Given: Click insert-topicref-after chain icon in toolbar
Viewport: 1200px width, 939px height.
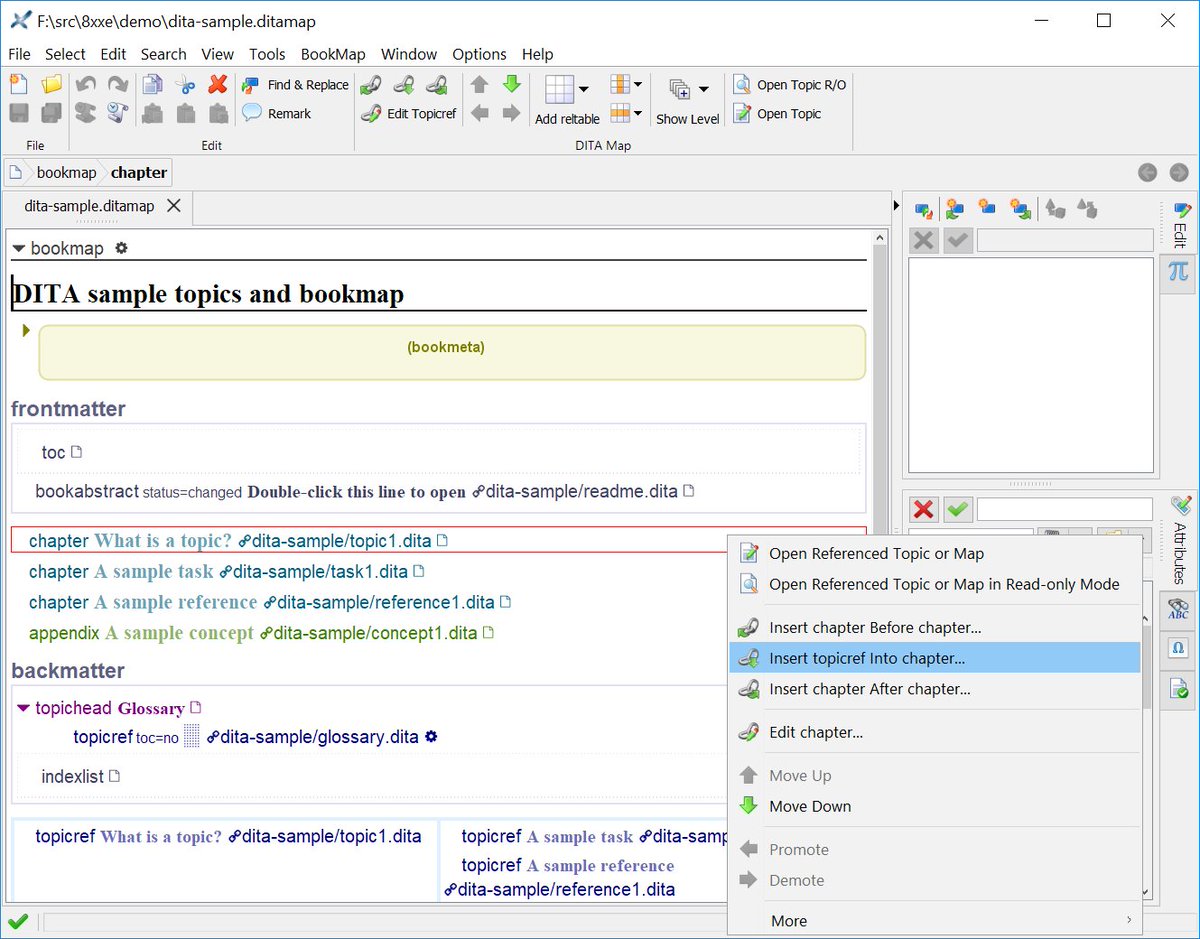Looking at the screenshot, I should point(437,85).
